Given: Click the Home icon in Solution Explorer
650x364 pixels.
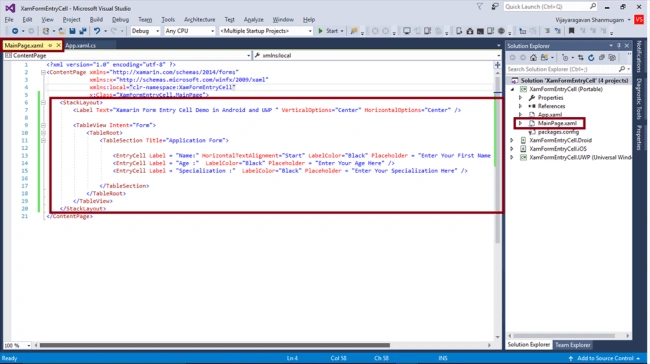Looking at the screenshot, I should pyautogui.click(x=534, y=58).
